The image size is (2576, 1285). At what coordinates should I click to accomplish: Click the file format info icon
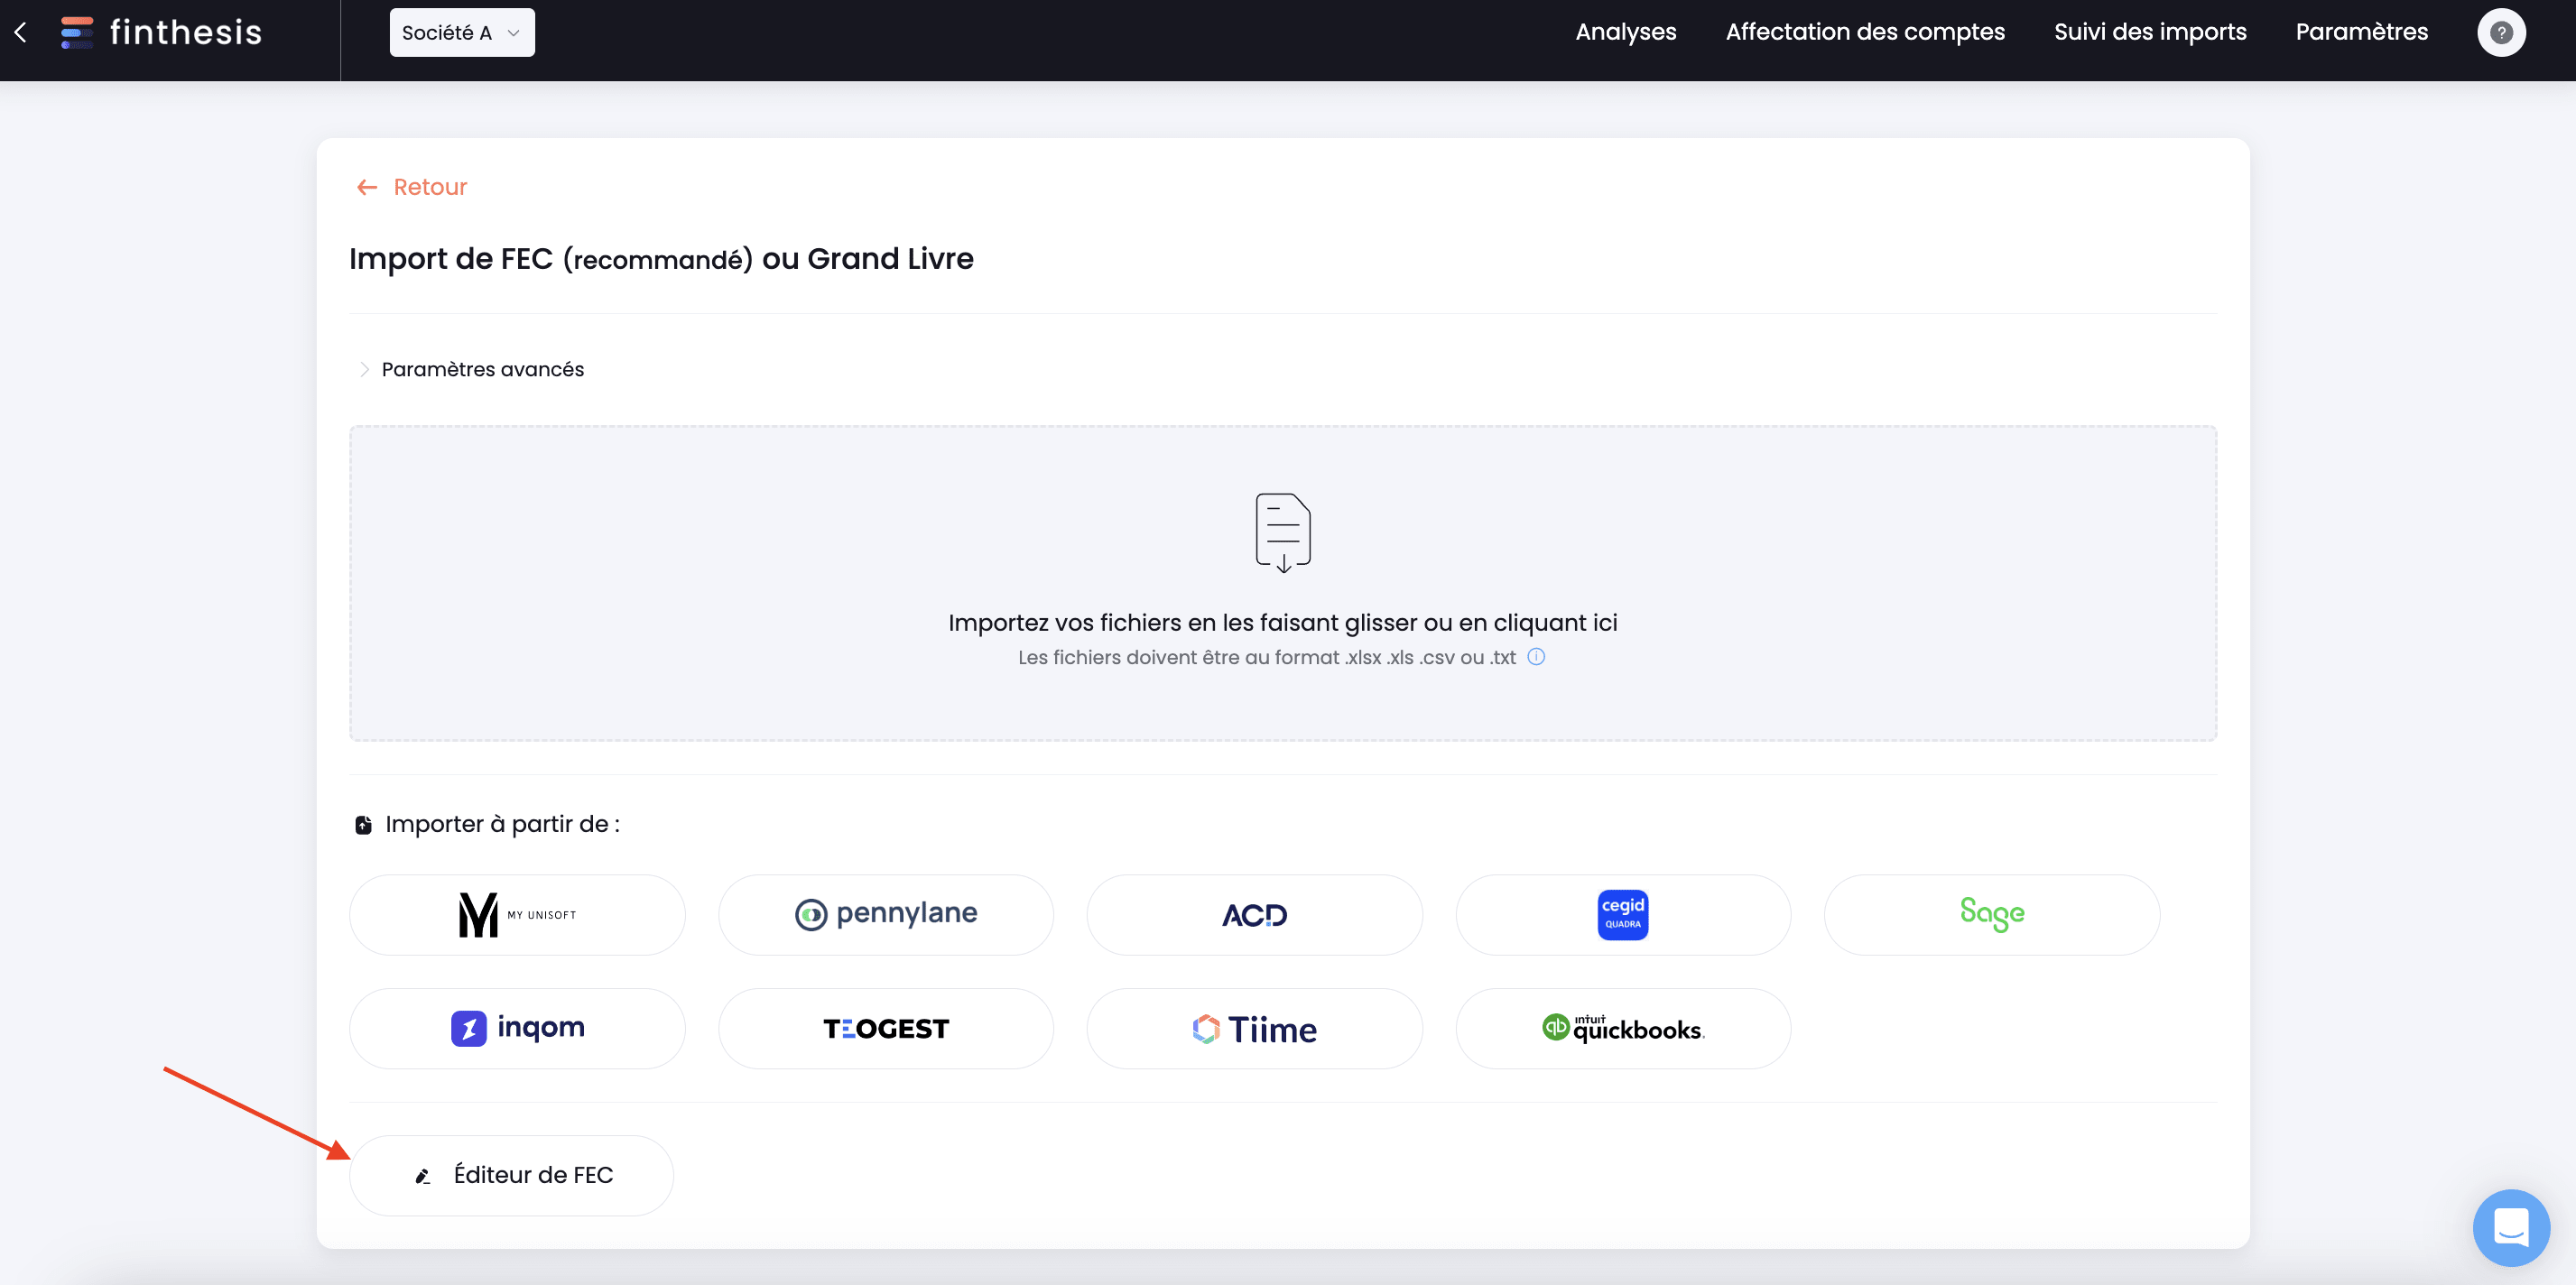1536,657
